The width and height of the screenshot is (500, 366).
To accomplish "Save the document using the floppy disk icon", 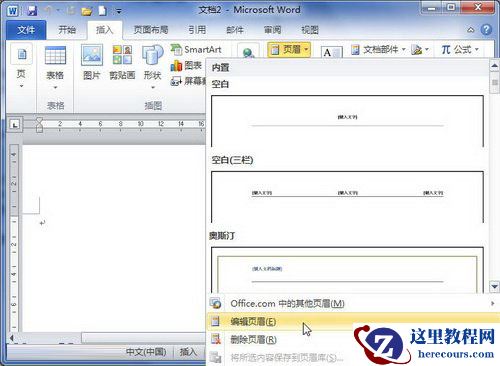I will 32,11.
